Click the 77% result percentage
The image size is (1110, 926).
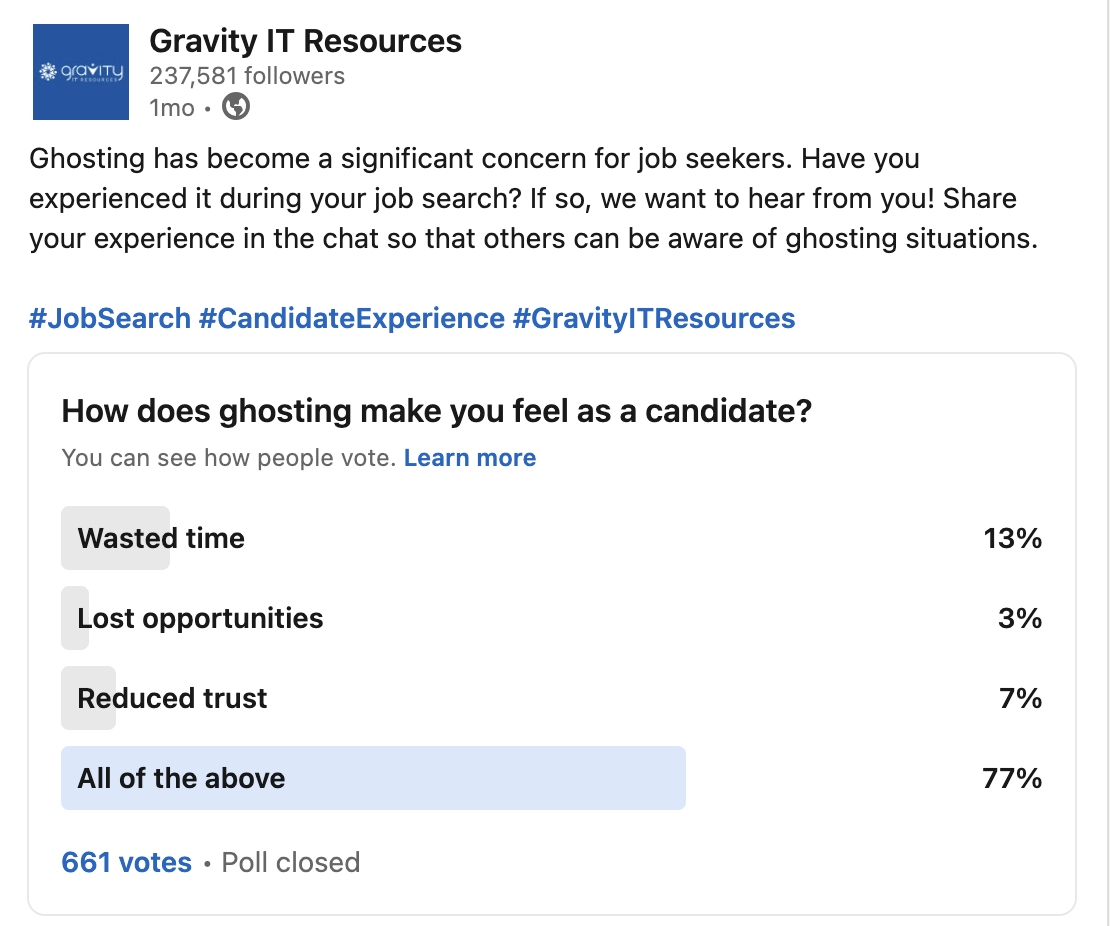[1012, 778]
